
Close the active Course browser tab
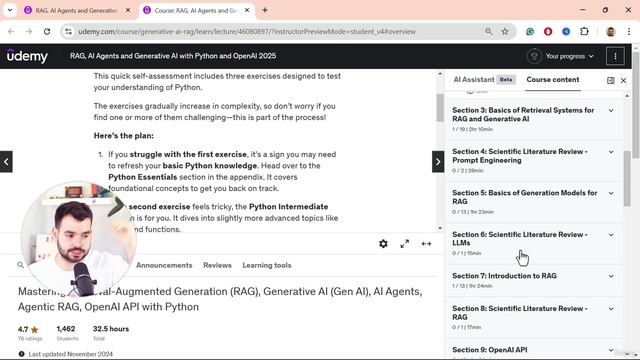(247, 10)
